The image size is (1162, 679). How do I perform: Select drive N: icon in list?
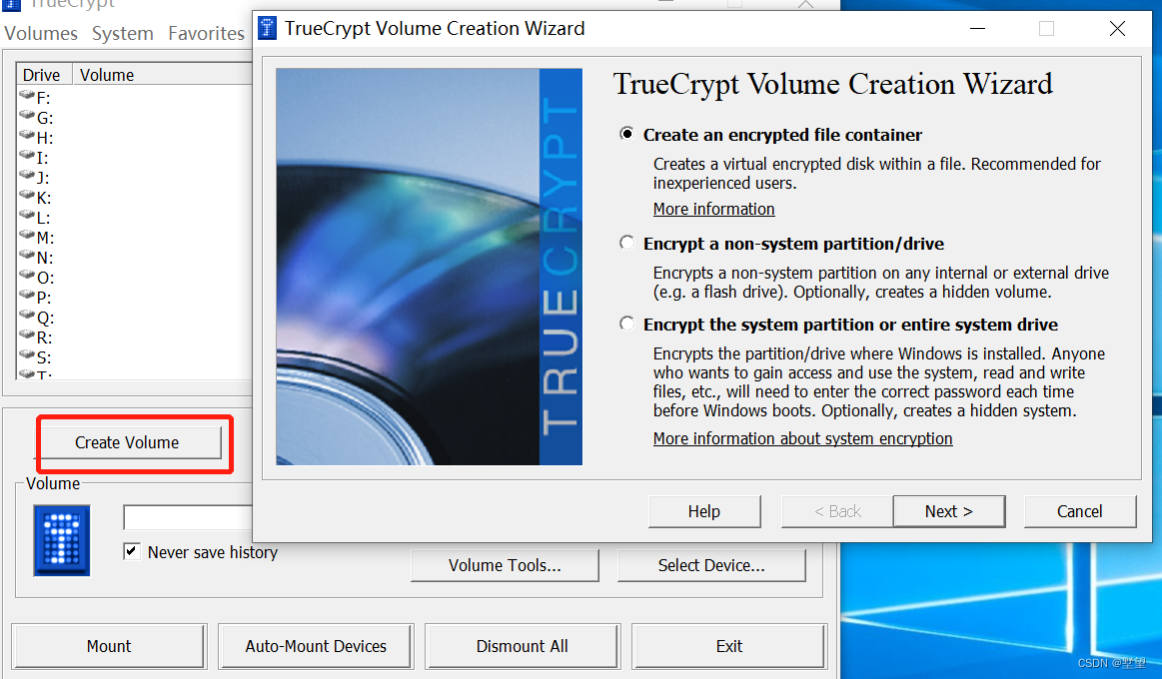point(27,256)
